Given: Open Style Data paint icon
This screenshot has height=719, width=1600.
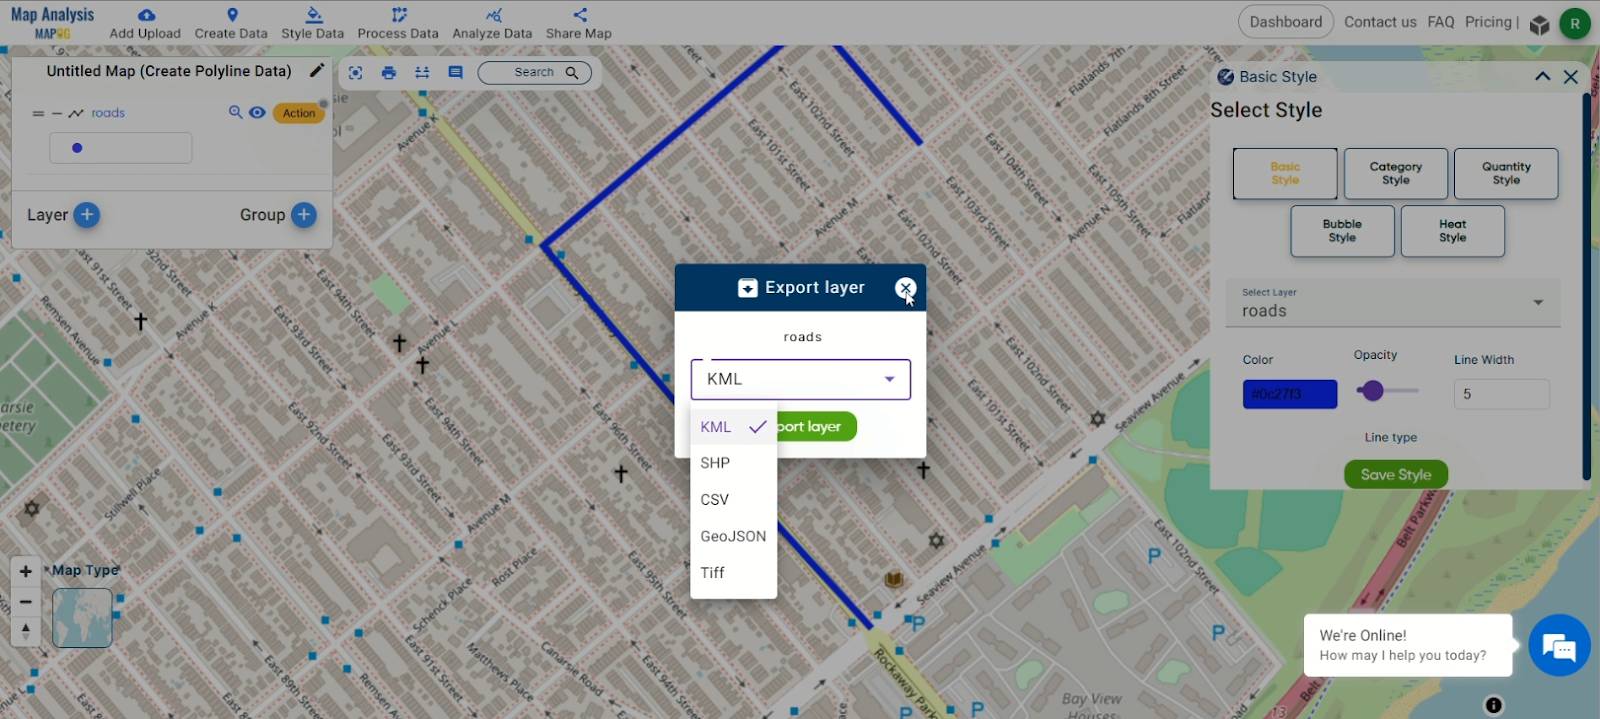Looking at the screenshot, I should (313, 15).
